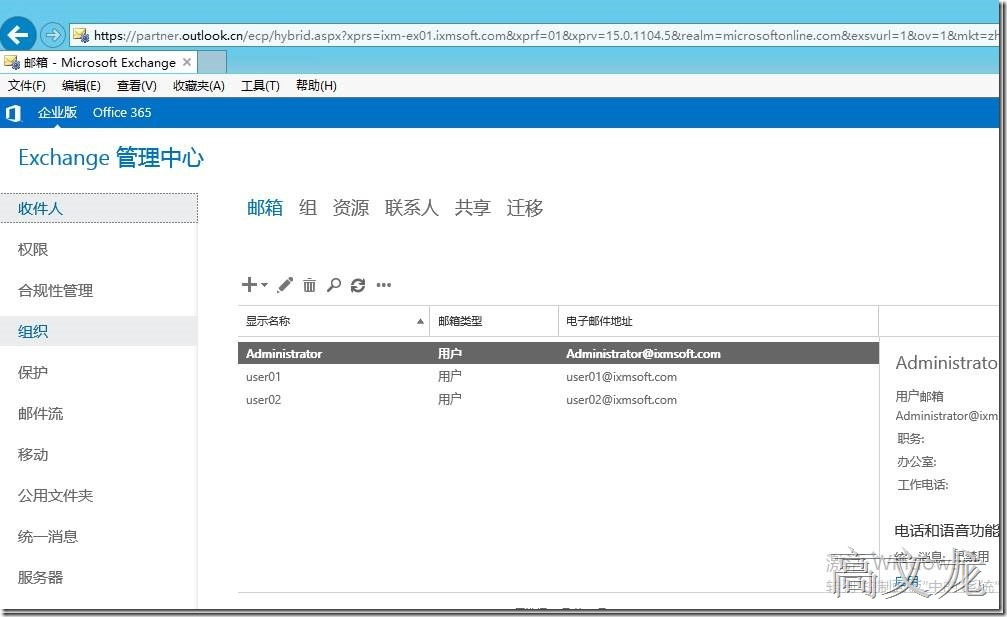Click the Office logo icon in the blue header
This screenshot has height=617, width=1007.
pyautogui.click(x=13, y=113)
